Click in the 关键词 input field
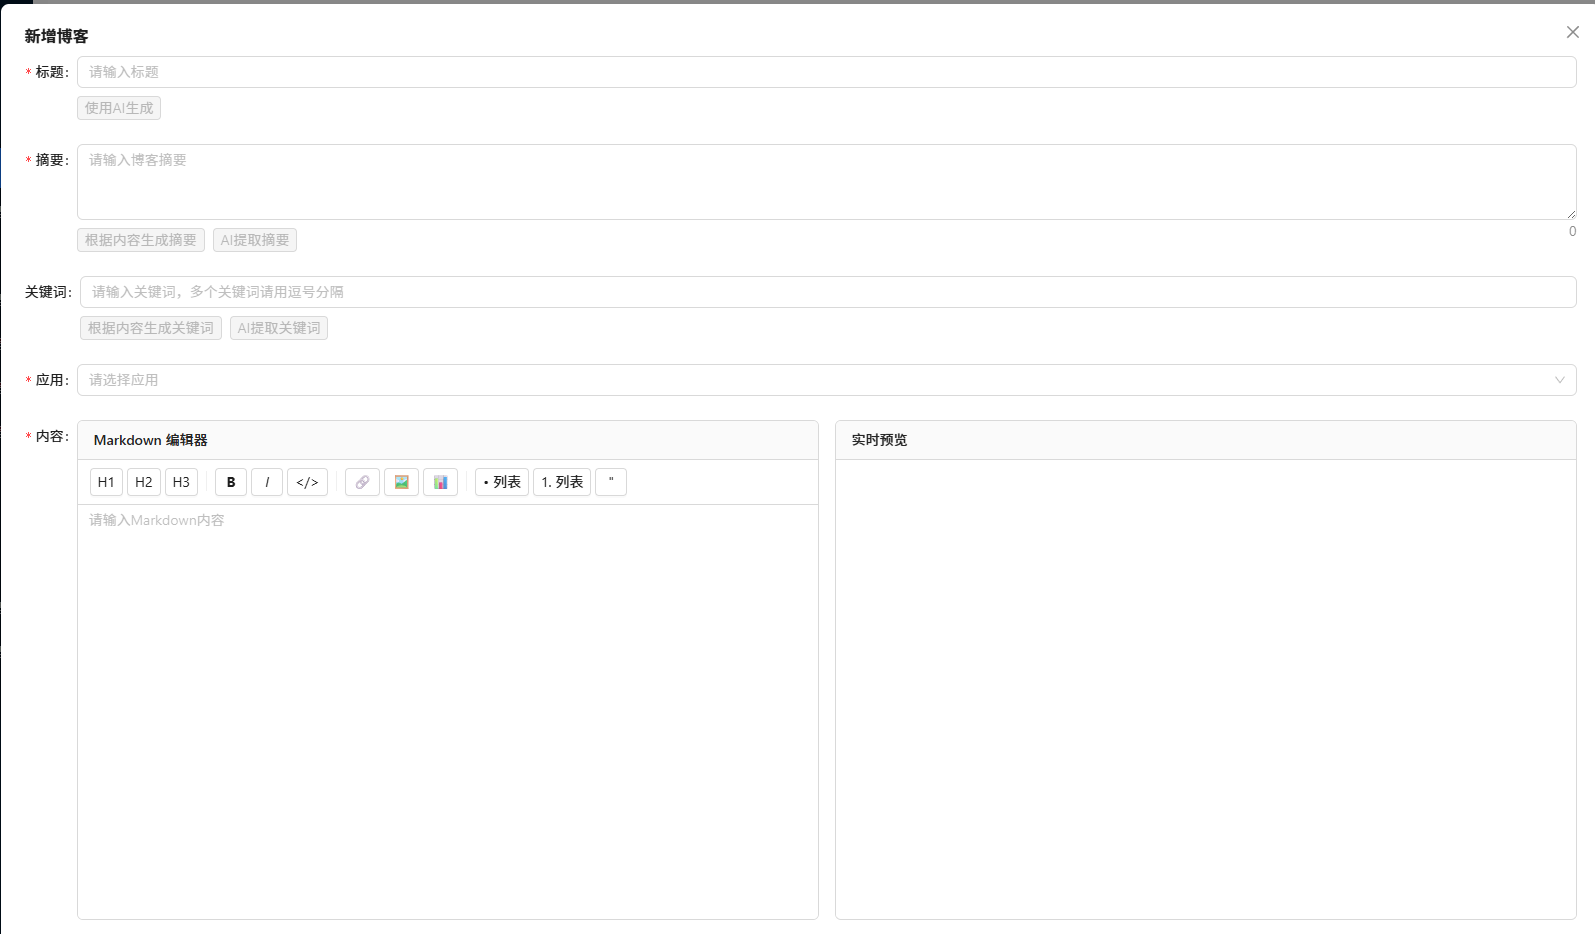The width and height of the screenshot is (1595, 934). point(826,292)
